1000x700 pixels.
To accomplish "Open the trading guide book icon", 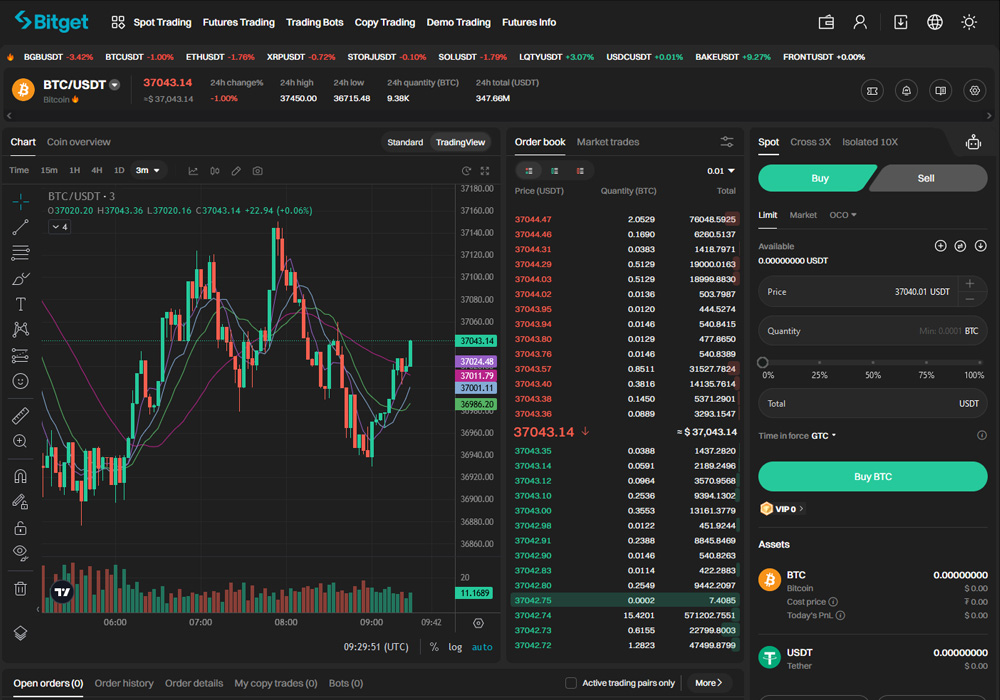I will (941, 91).
